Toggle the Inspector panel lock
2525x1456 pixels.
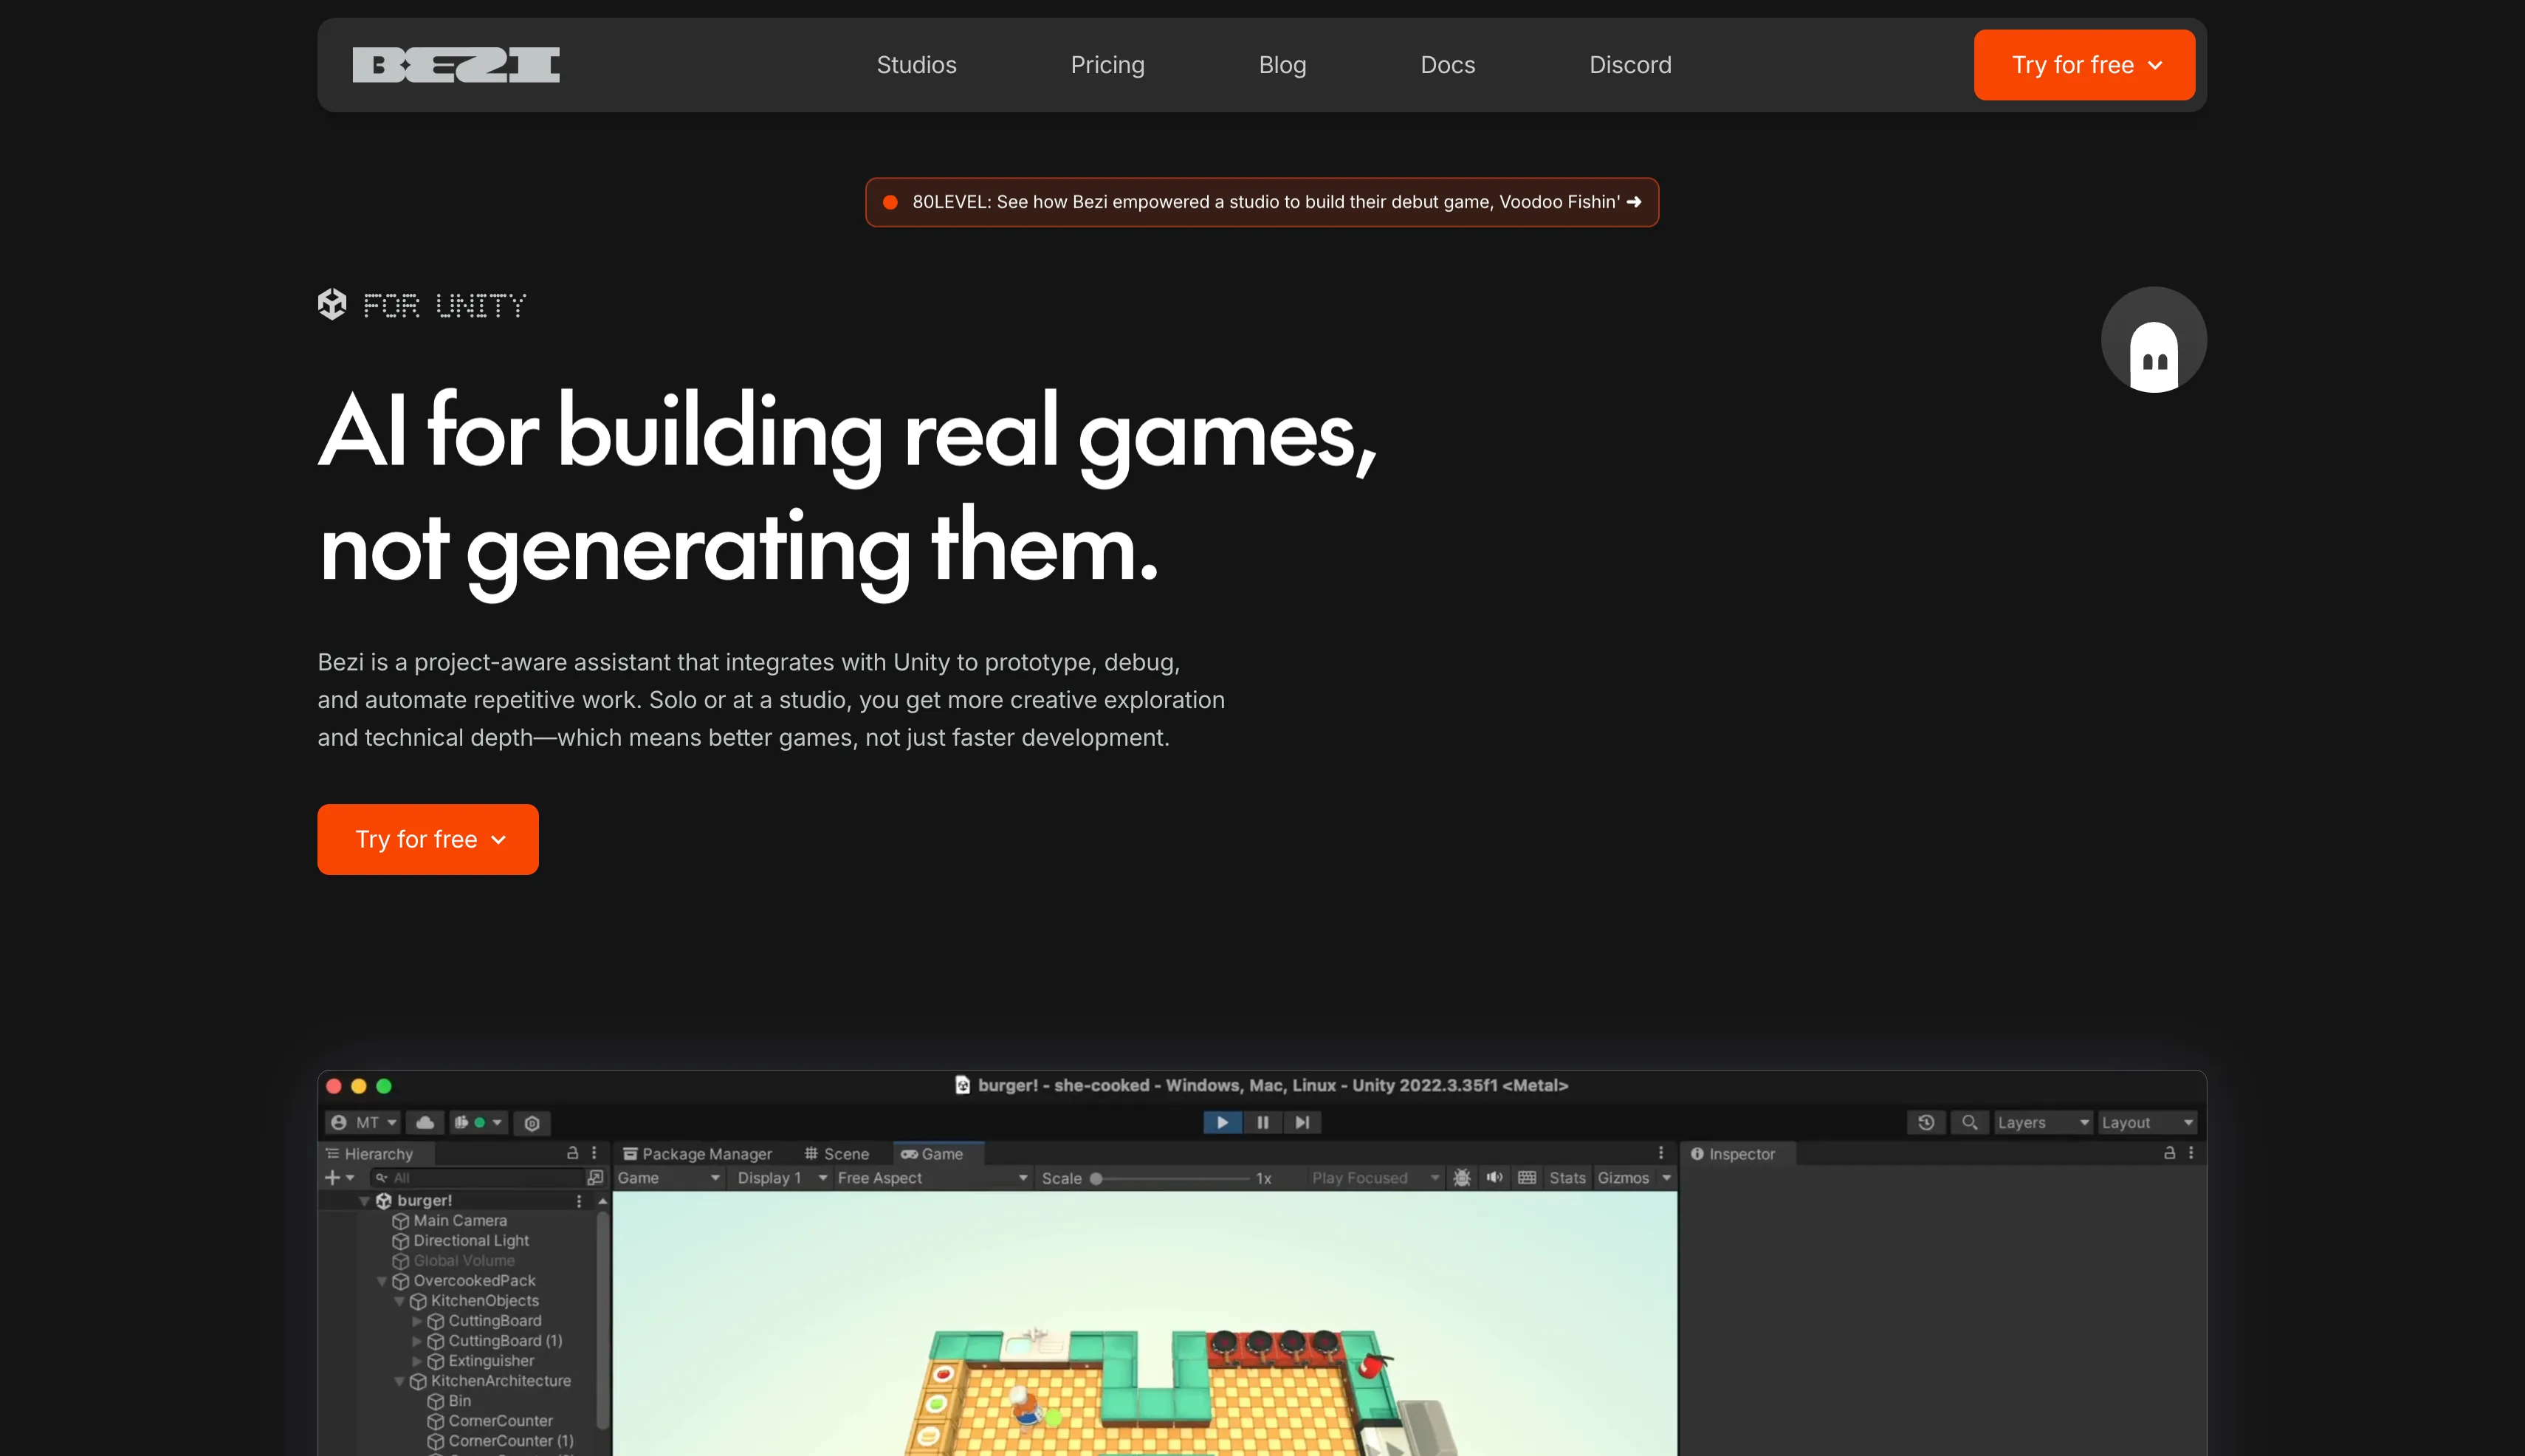coord(2169,1153)
